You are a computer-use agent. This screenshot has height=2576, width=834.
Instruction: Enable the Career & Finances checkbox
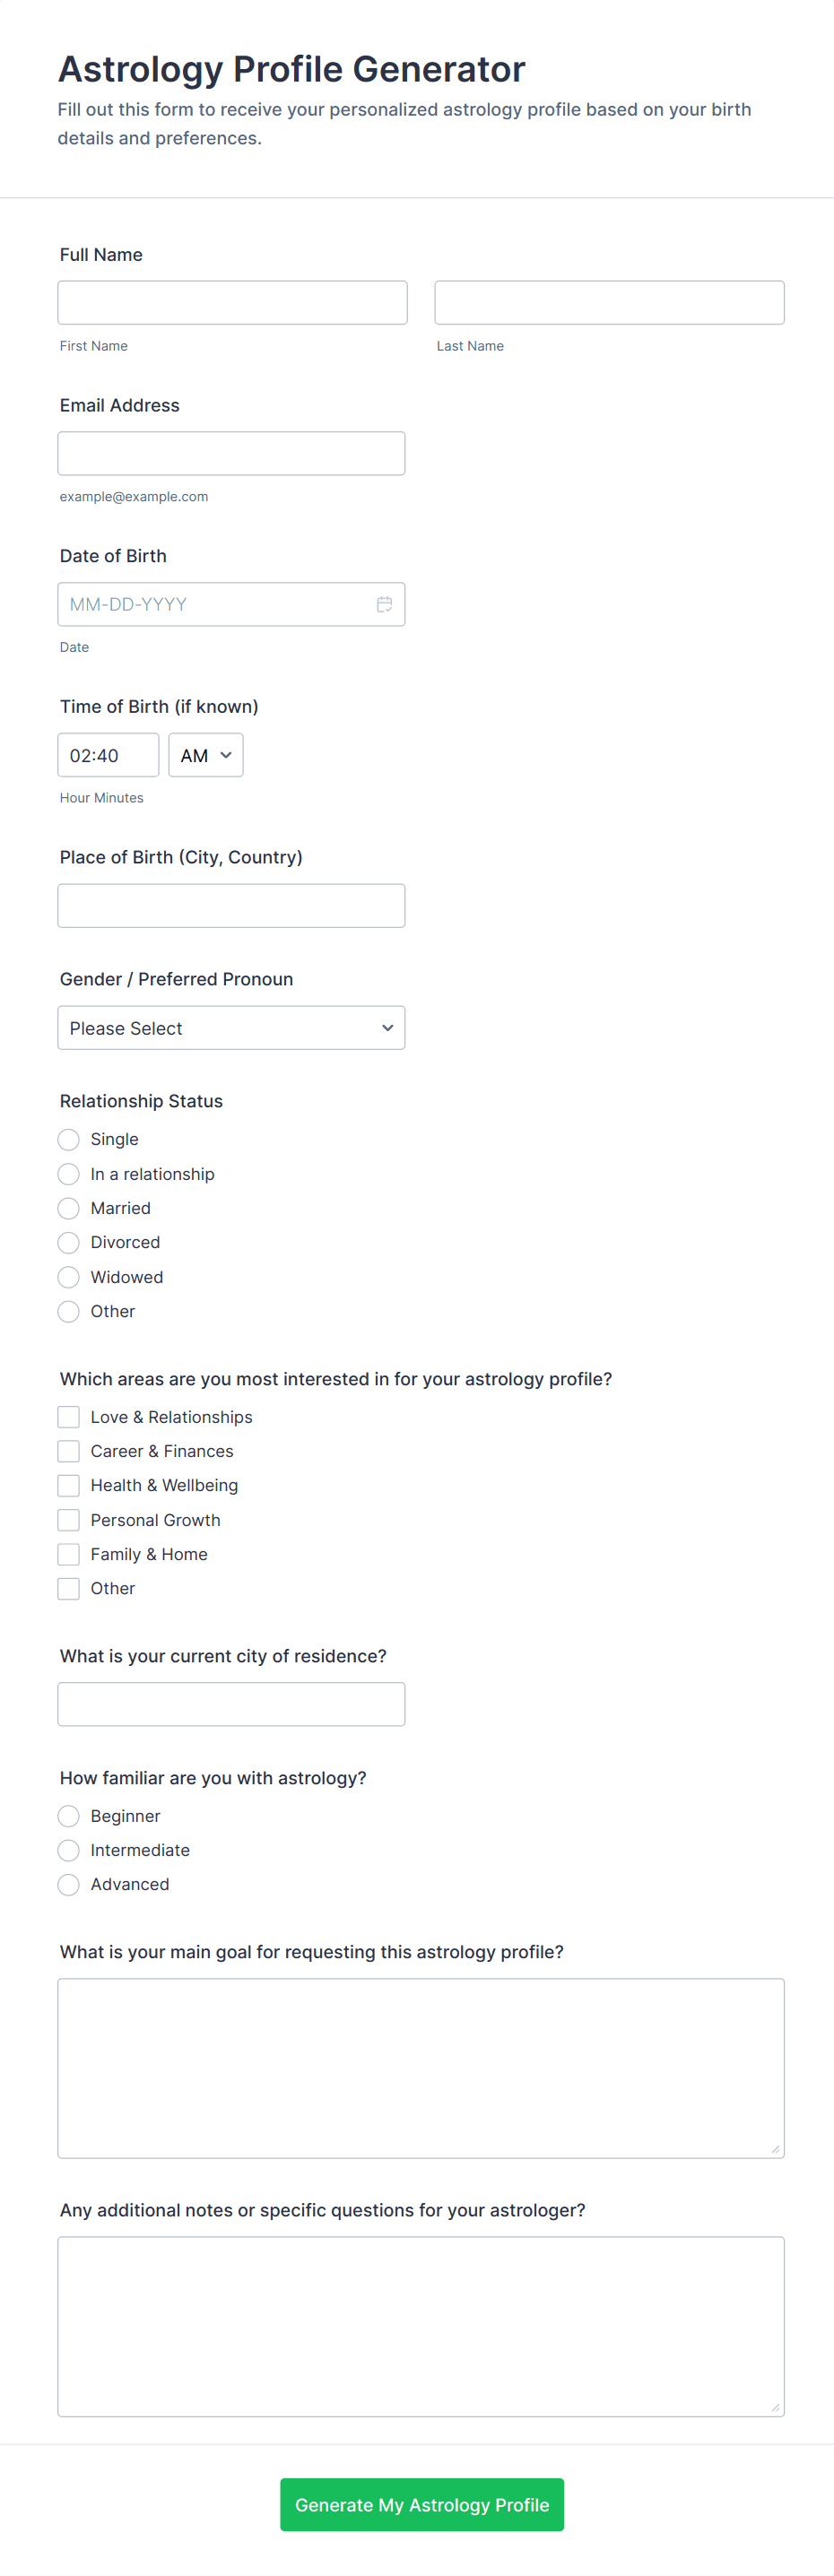(69, 1451)
